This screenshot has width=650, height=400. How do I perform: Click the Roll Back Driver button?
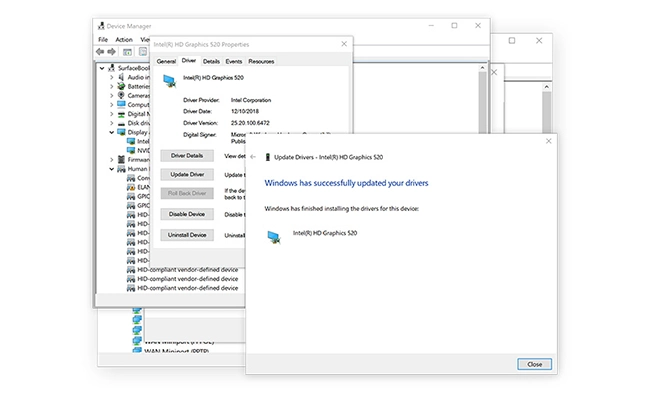click(187, 193)
